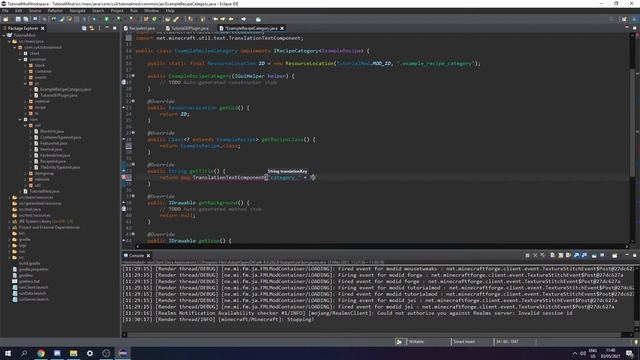The width and height of the screenshot is (640, 360).
Task: Click the Save toolbar icon
Action: pyautogui.click(x=18, y=19)
